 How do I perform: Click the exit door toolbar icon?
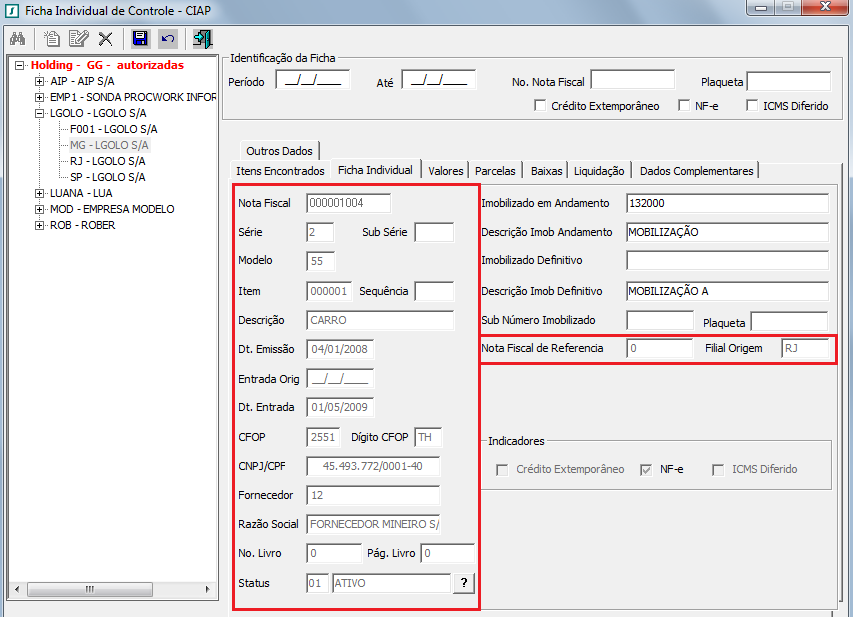click(x=203, y=39)
